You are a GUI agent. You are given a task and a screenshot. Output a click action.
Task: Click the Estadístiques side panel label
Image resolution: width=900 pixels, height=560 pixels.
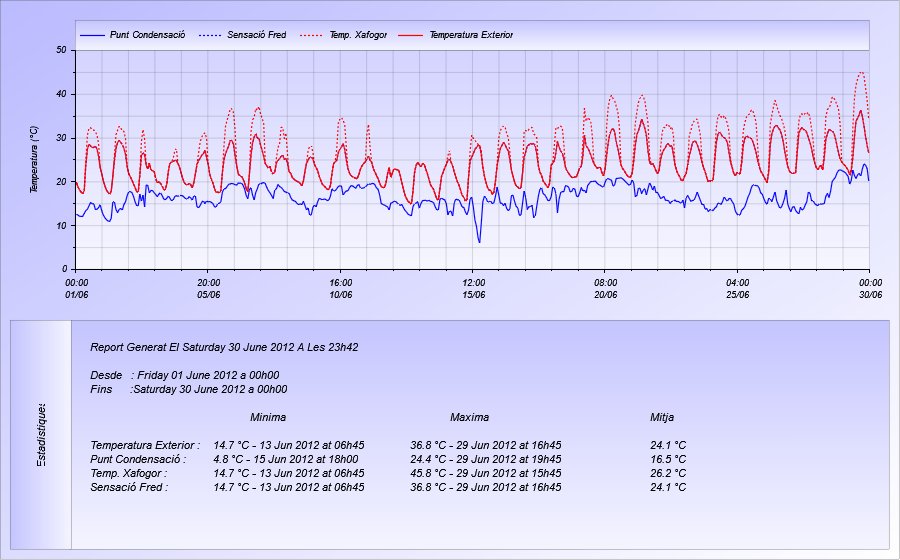[41, 435]
